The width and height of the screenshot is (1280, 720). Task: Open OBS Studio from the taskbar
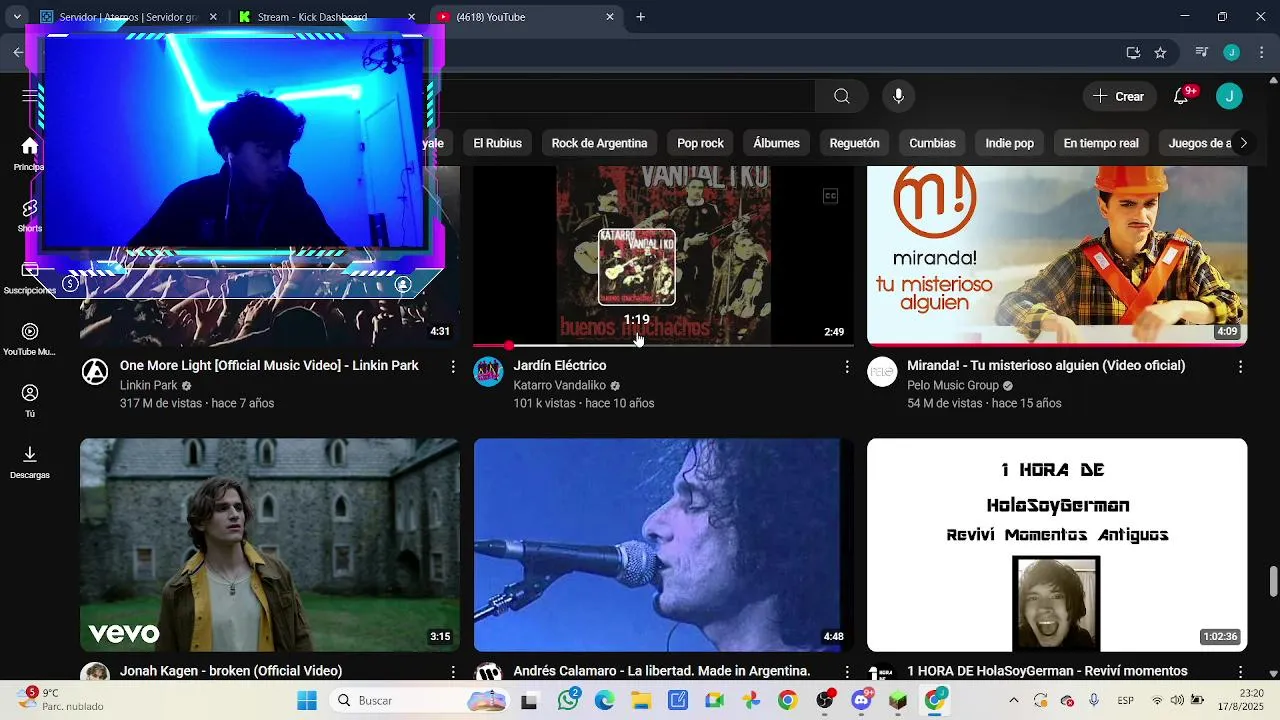(x=824, y=700)
